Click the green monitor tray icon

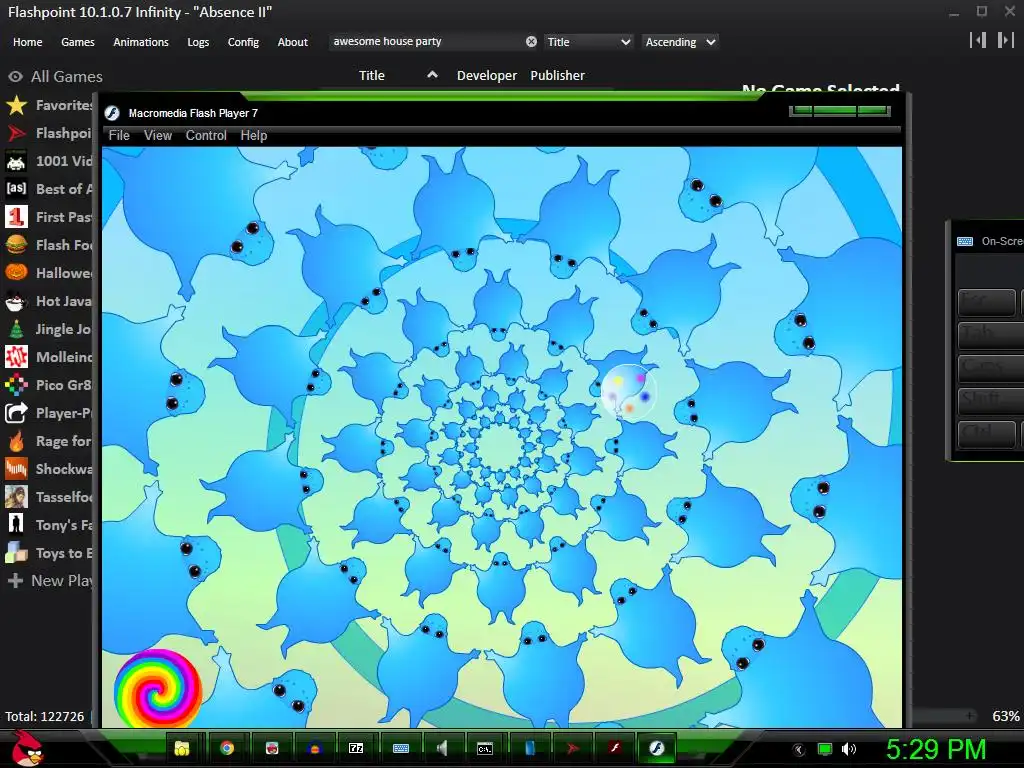tap(825, 749)
